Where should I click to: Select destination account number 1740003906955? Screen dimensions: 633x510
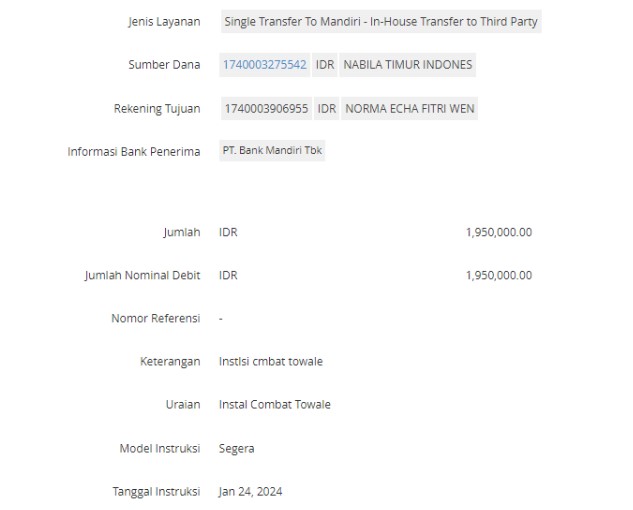point(266,108)
